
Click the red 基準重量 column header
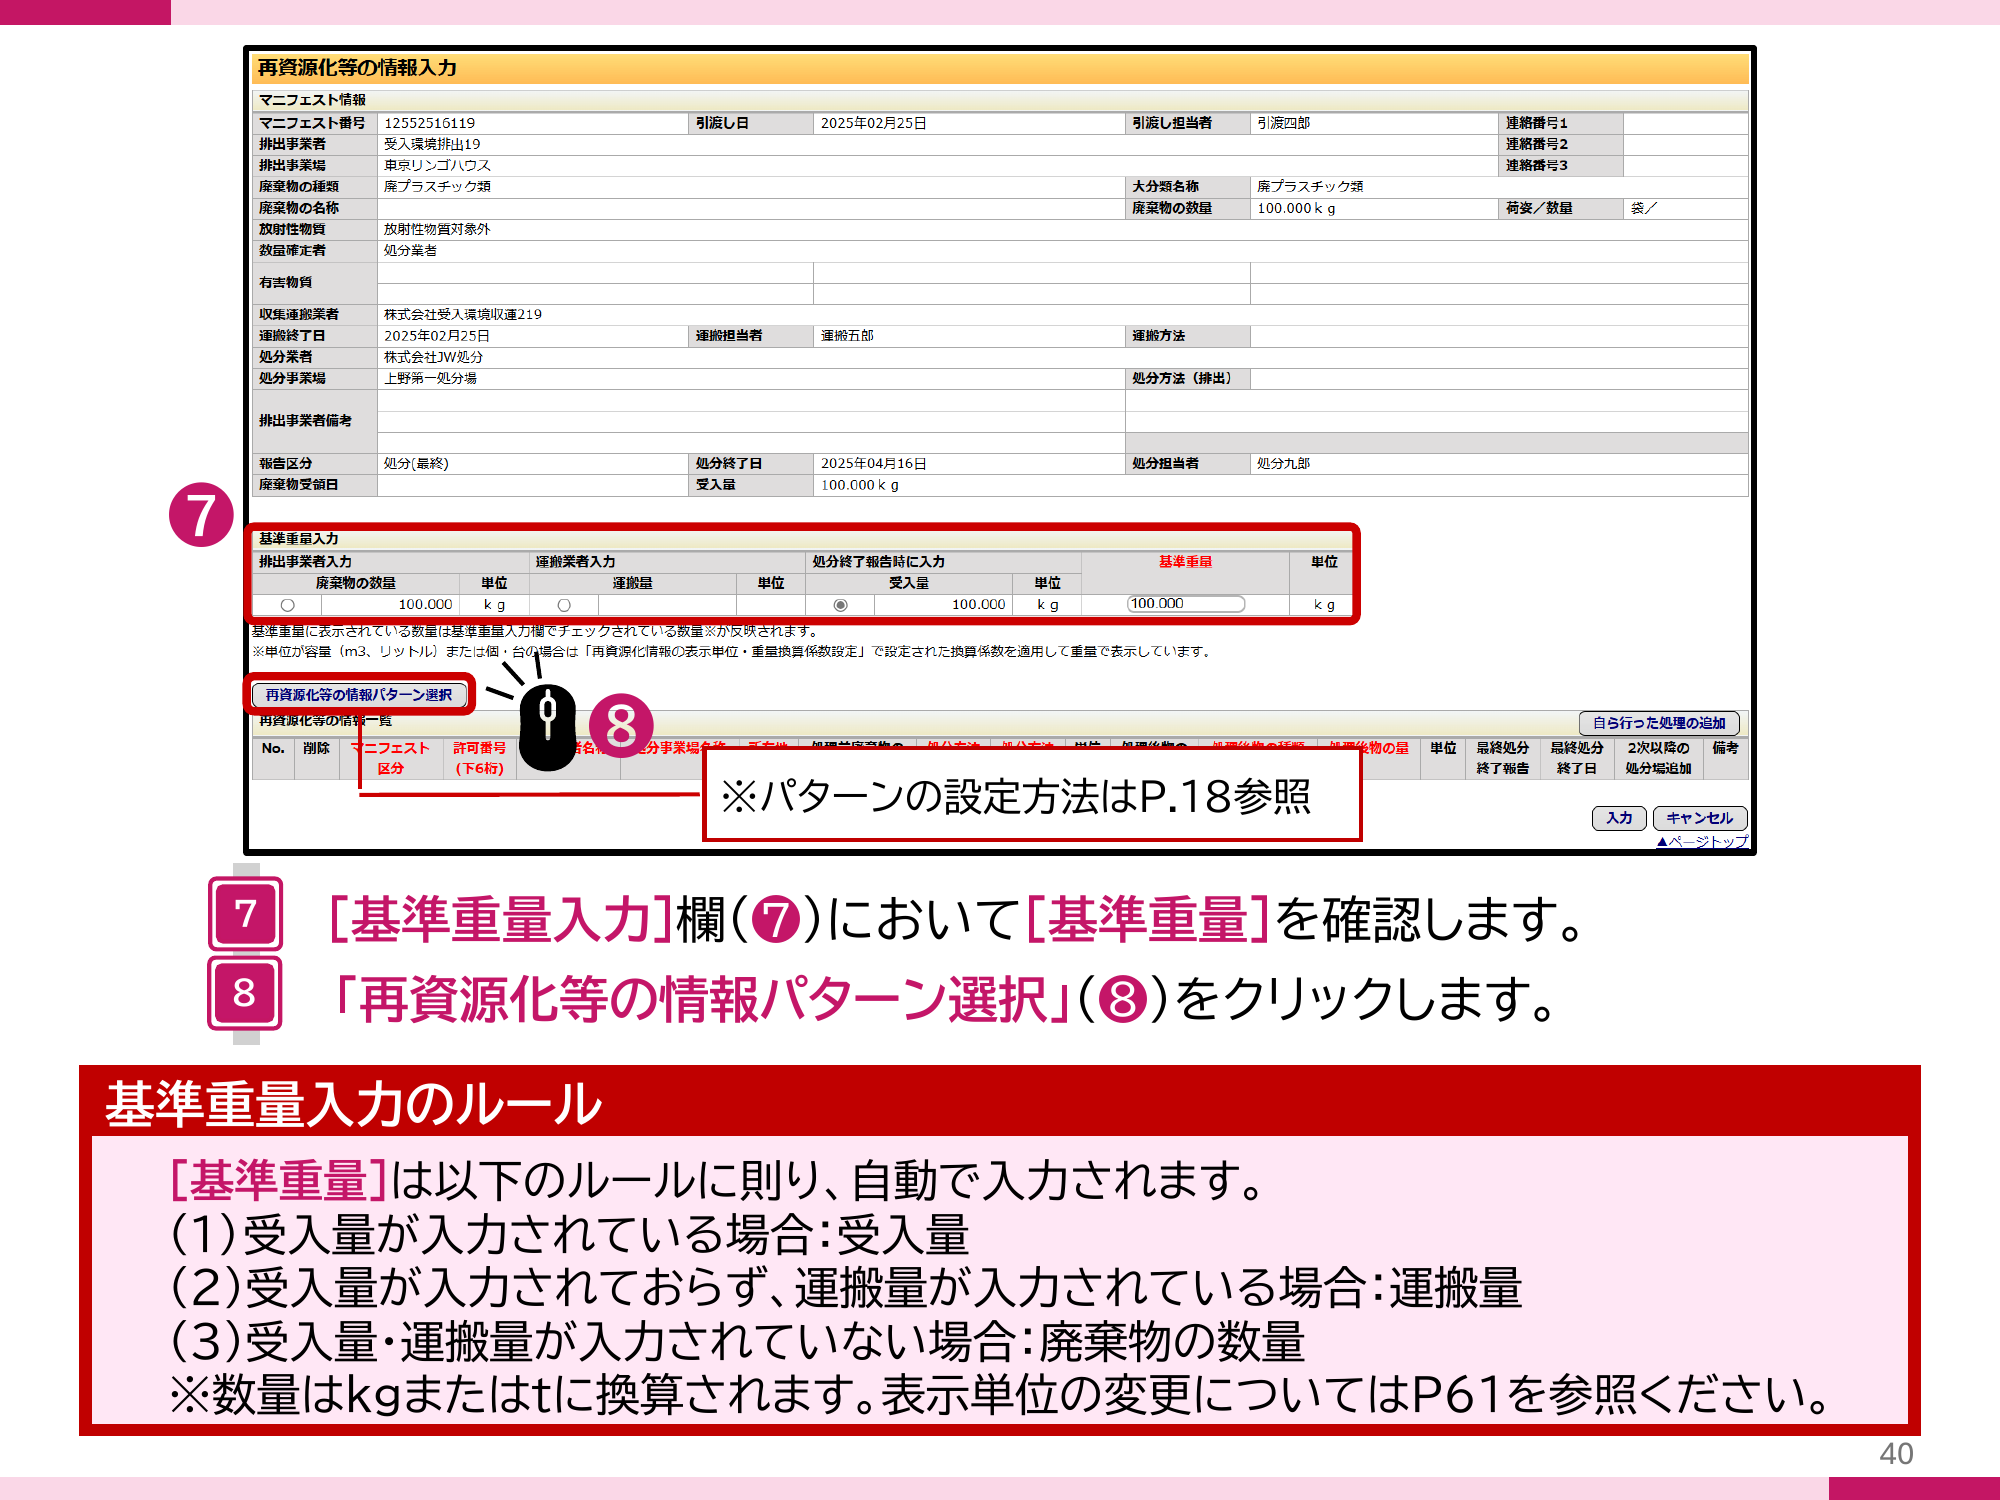coord(1185,562)
